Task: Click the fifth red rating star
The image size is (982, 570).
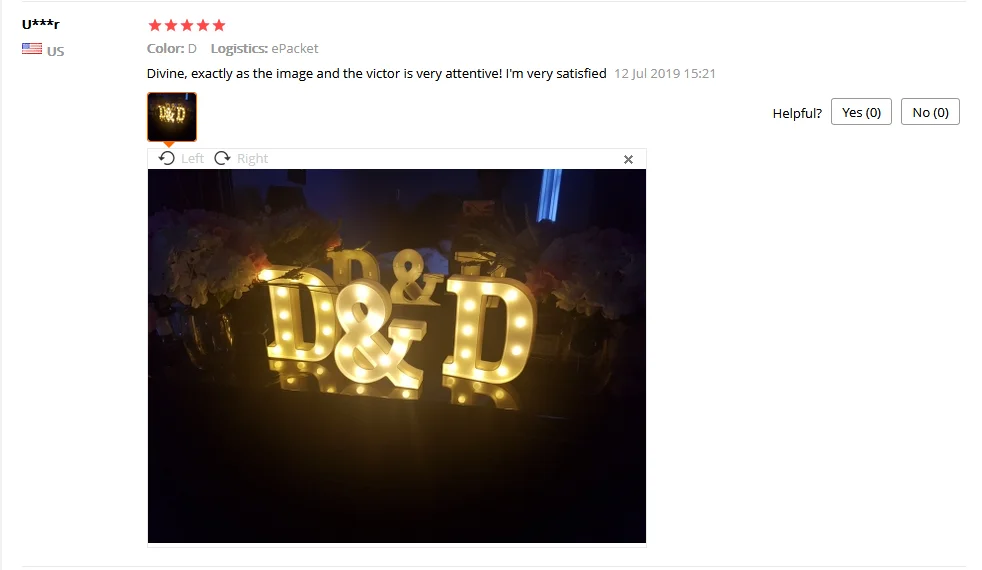Action: 219,25
